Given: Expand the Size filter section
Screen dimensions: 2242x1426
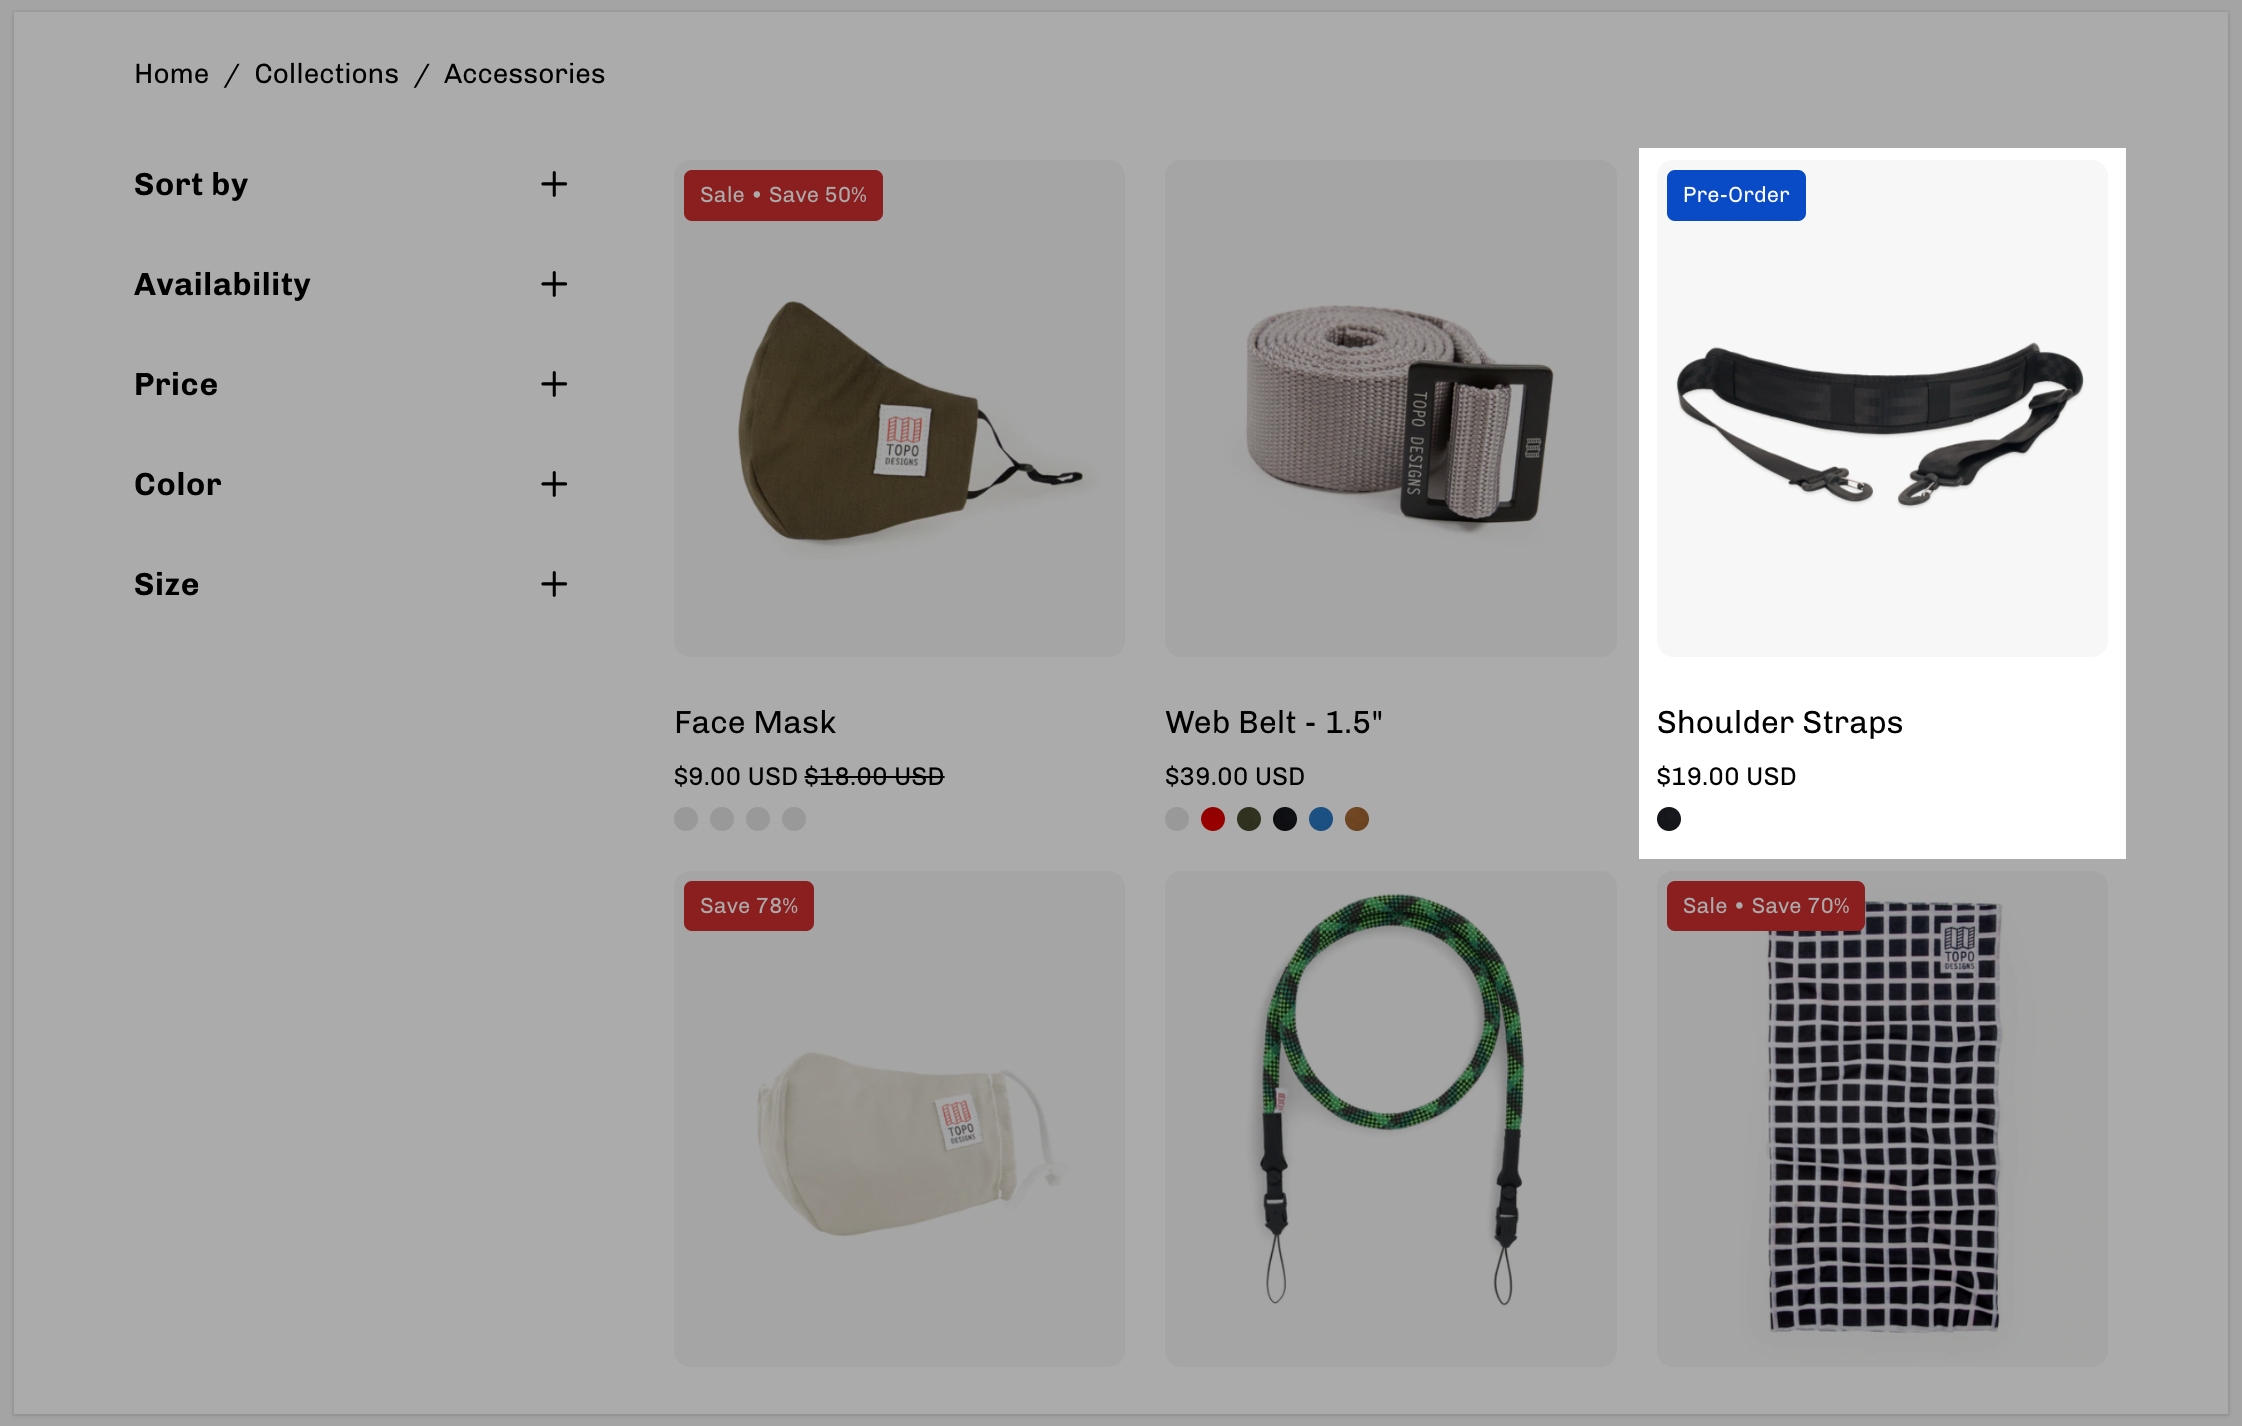Looking at the screenshot, I should pyautogui.click(x=351, y=584).
